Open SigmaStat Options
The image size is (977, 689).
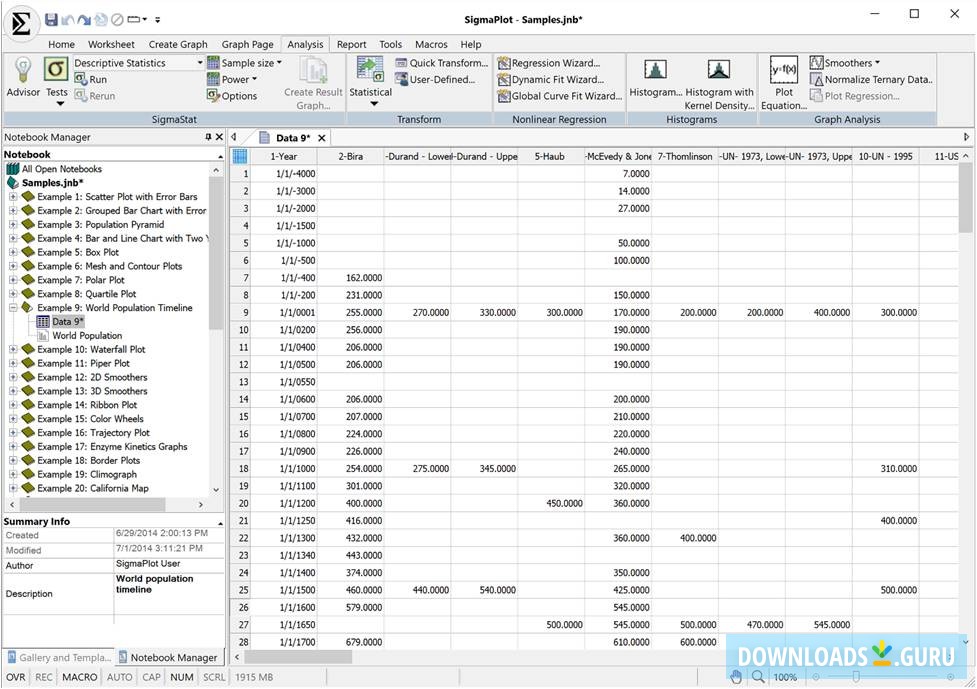pos(232,96)
